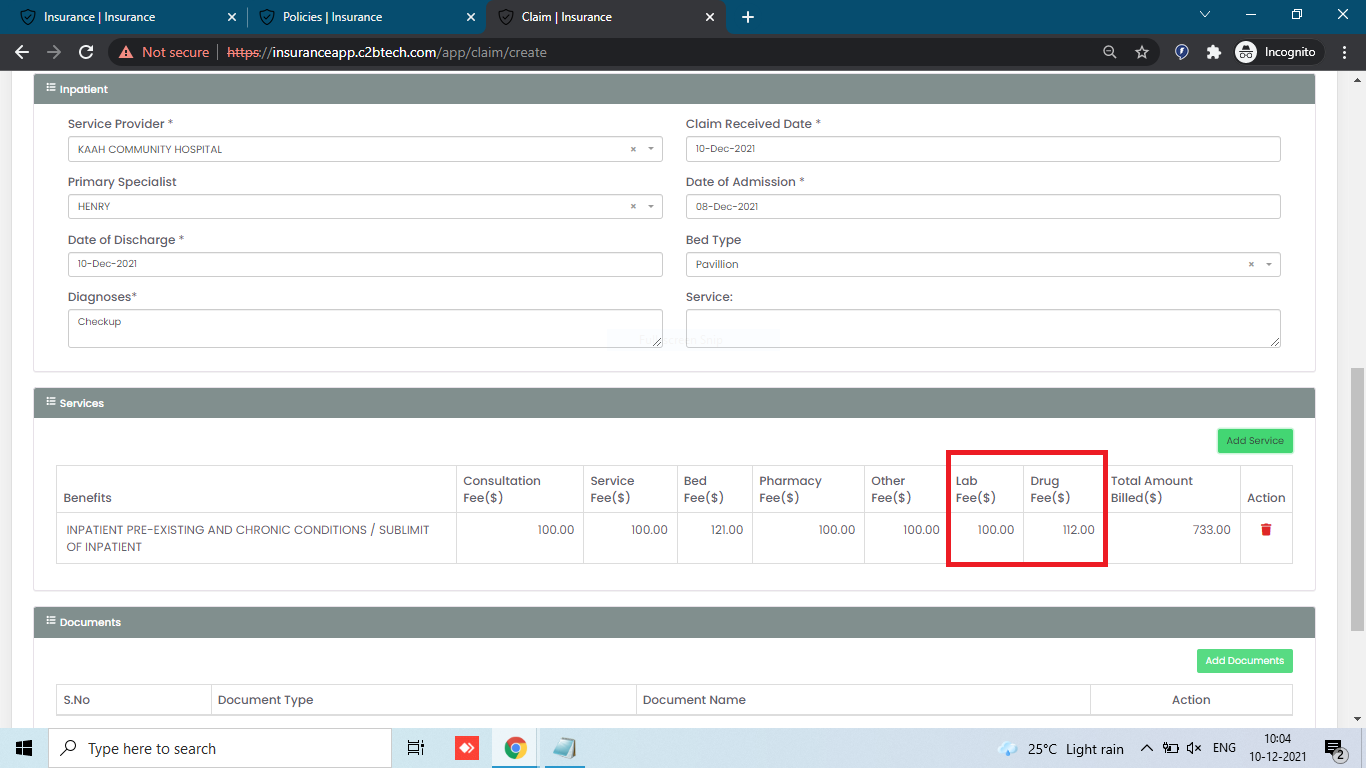Click the network tray icon
This screenshot has width=1366, height=768.
click(1169, 748)
